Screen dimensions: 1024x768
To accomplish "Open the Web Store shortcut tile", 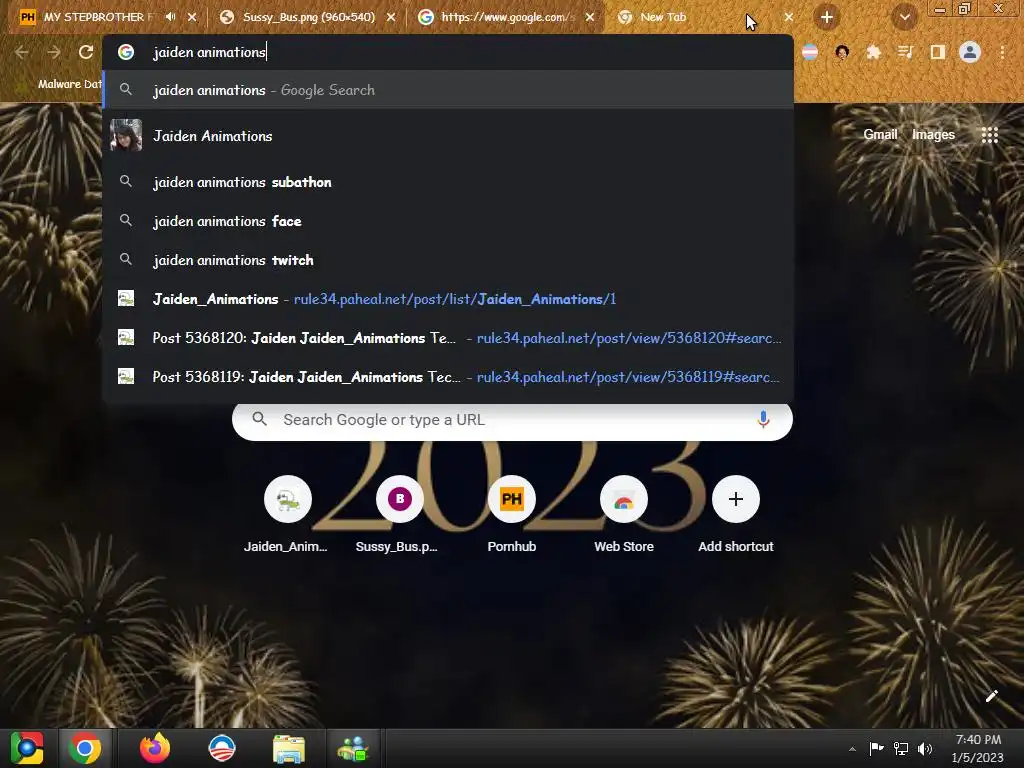I will (624, 515).
